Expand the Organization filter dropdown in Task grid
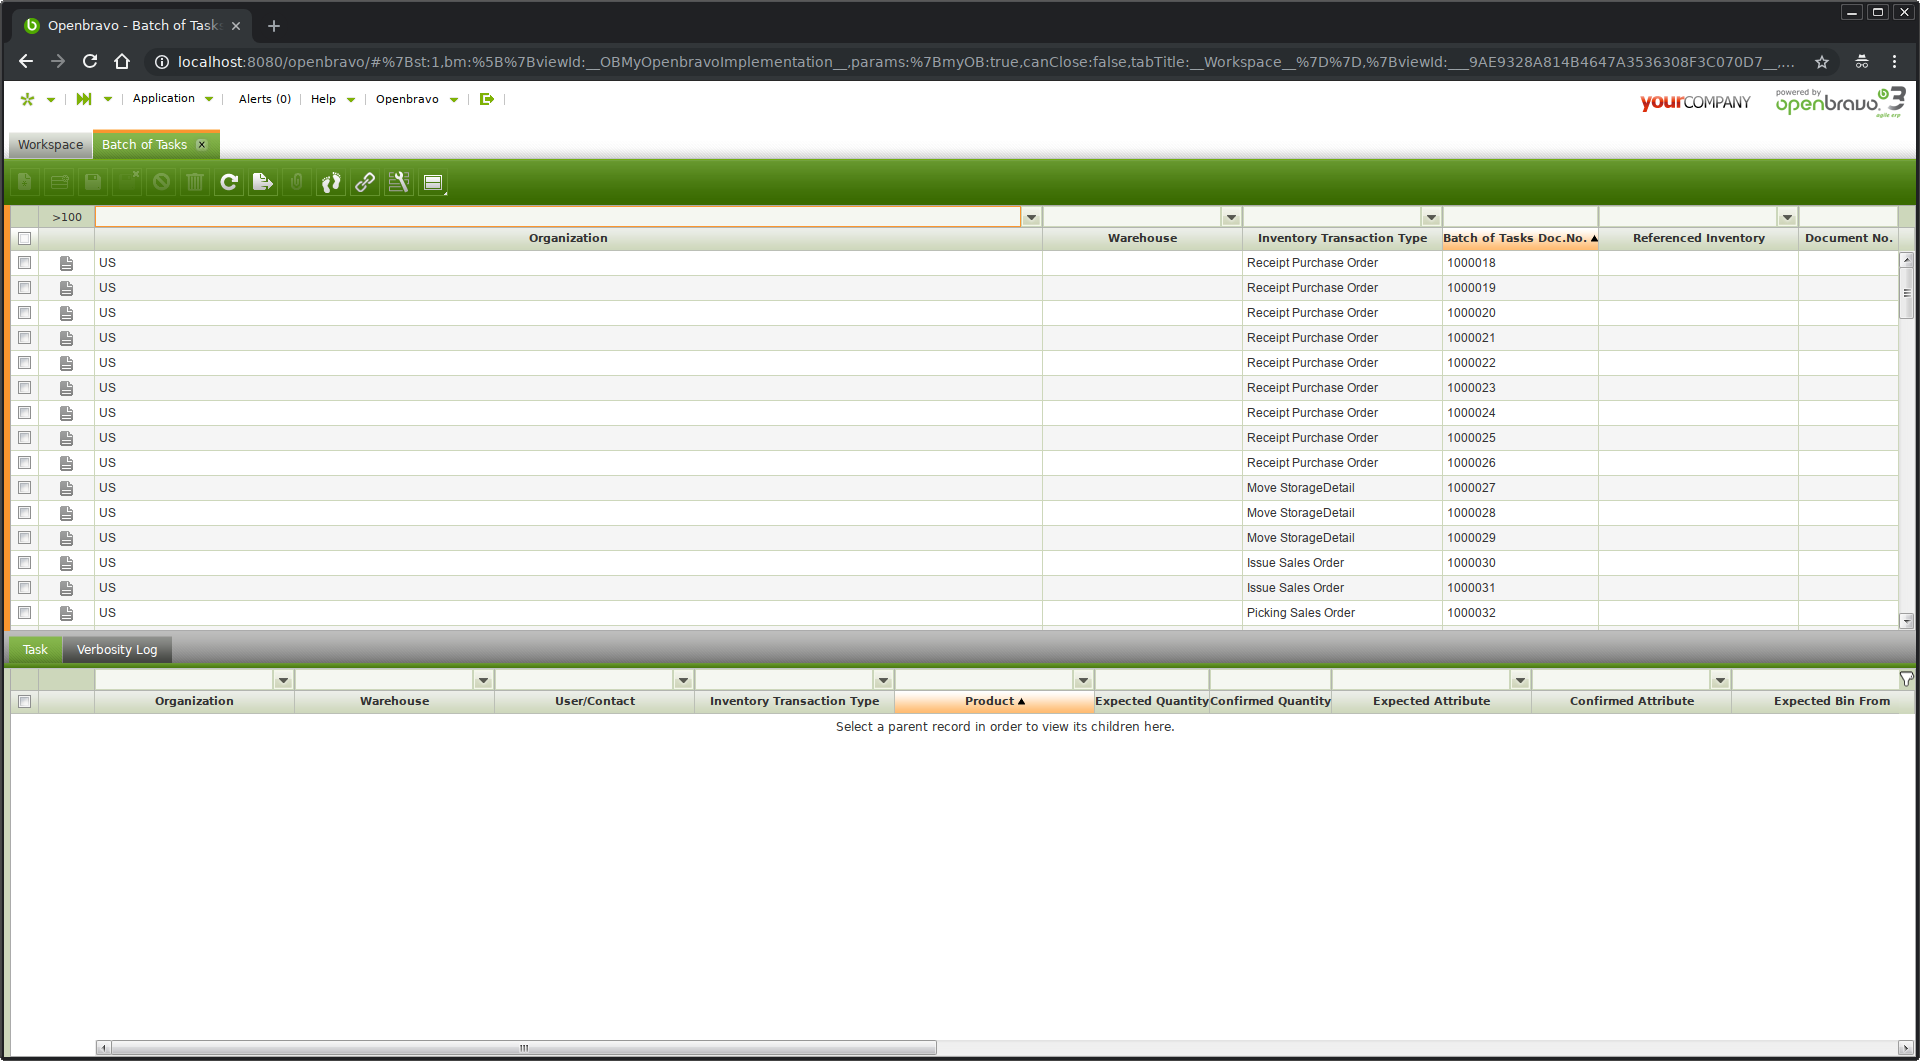This screenshot has width=1920, height=1061. 283,680
